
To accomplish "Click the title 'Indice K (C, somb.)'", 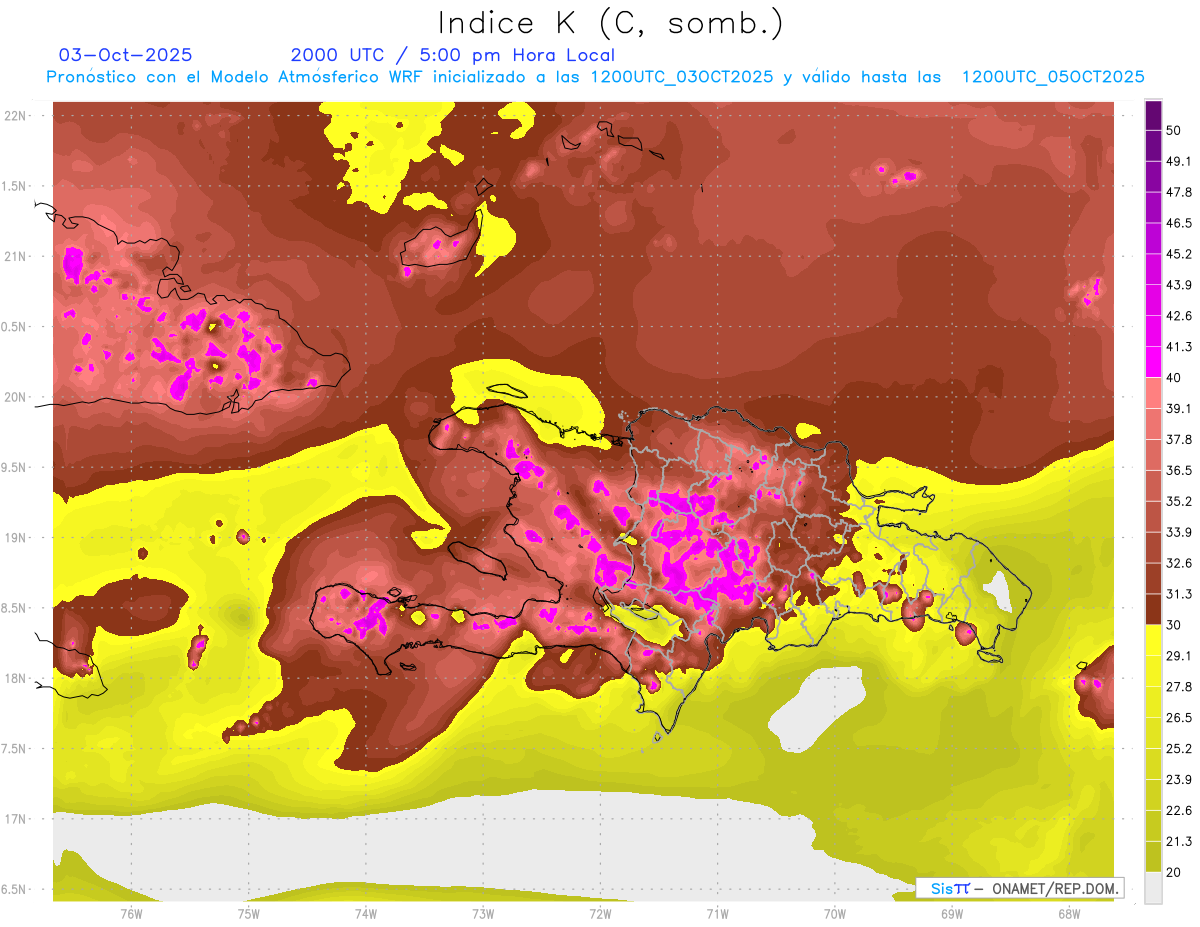I will click(x=610, y=22).
